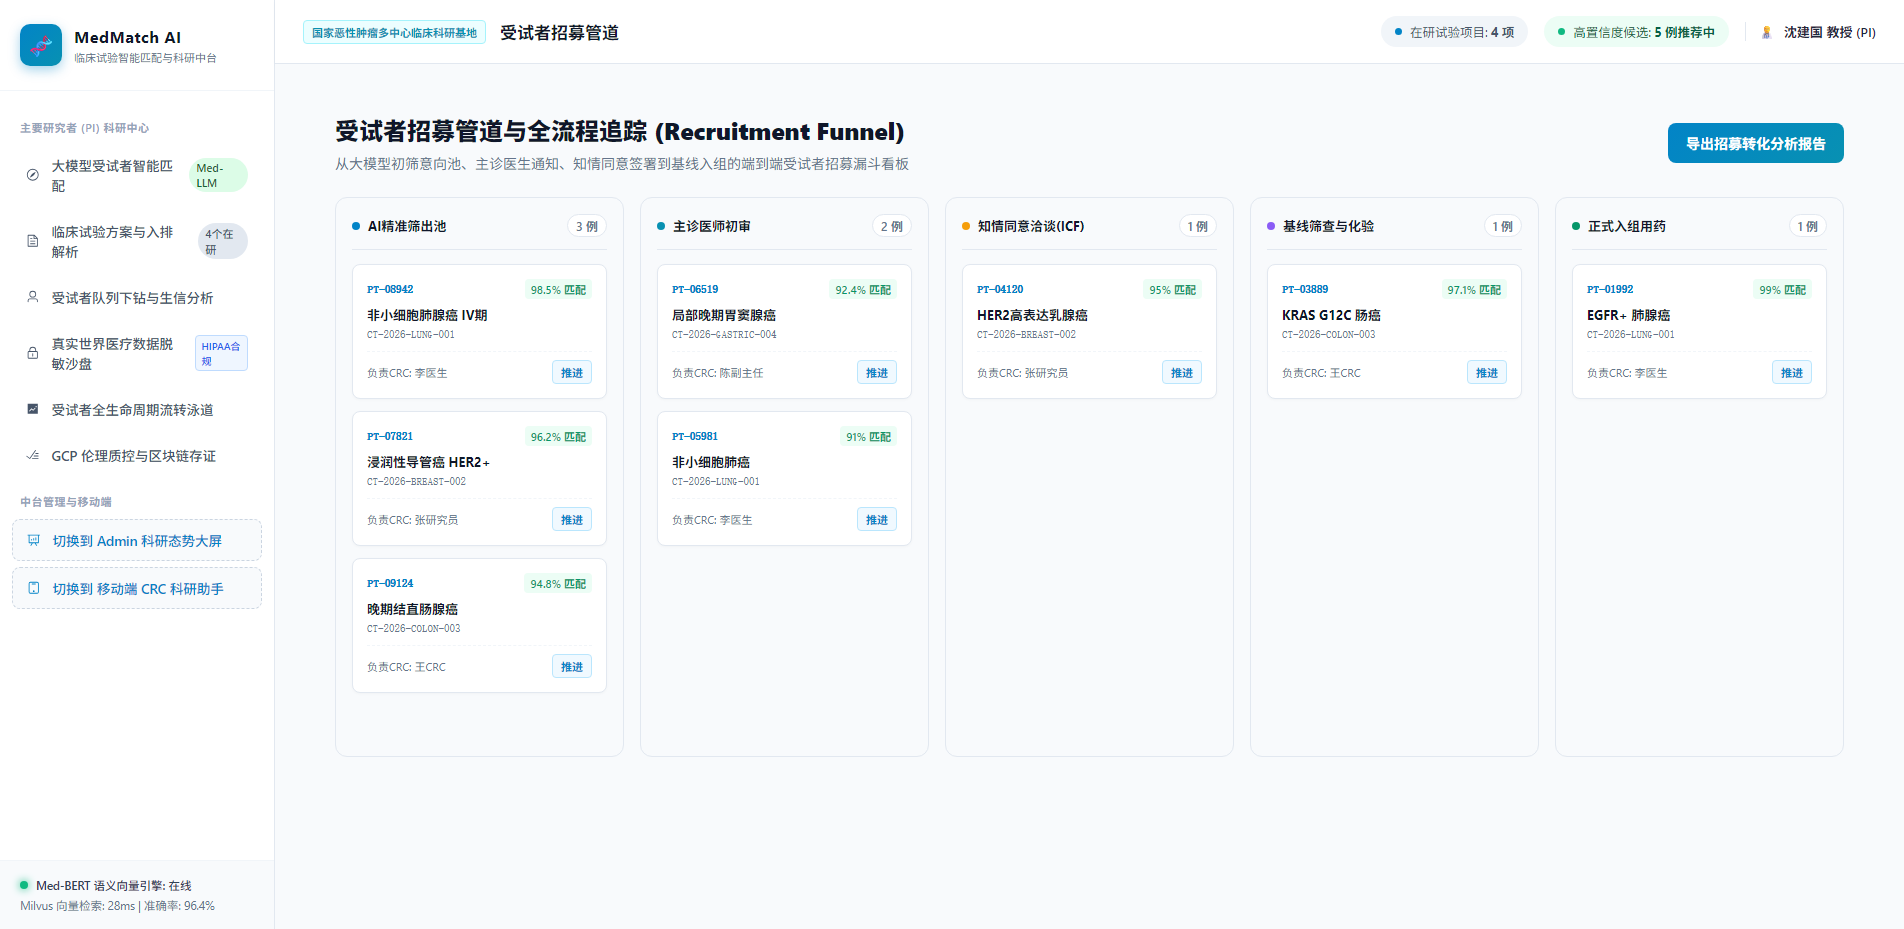
Task: Click the 97.1% 匹配 badge
Action: (1474, 290)
